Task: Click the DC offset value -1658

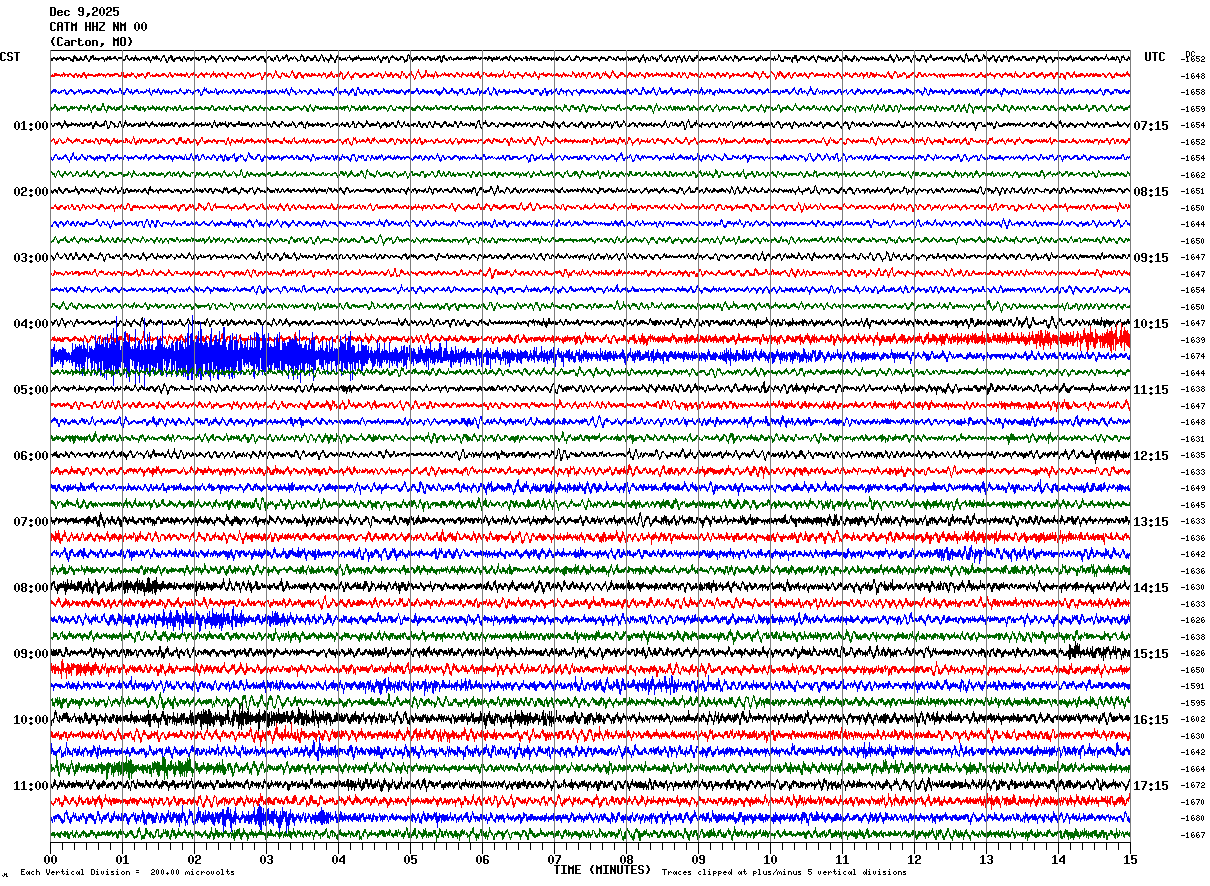Action: click(1193, 92)
